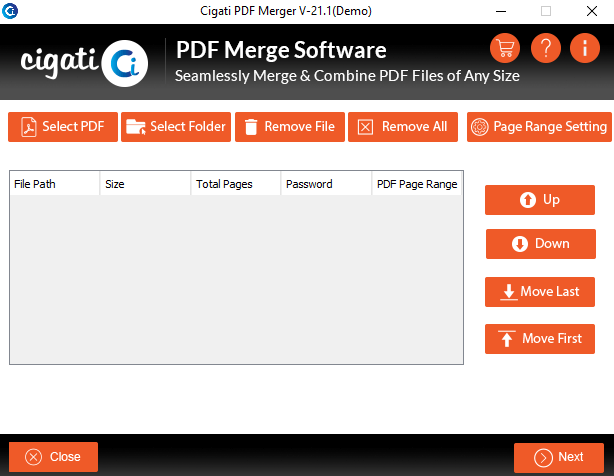
Task: Click the PDF Page Range column header
Action: coord(417,184)
